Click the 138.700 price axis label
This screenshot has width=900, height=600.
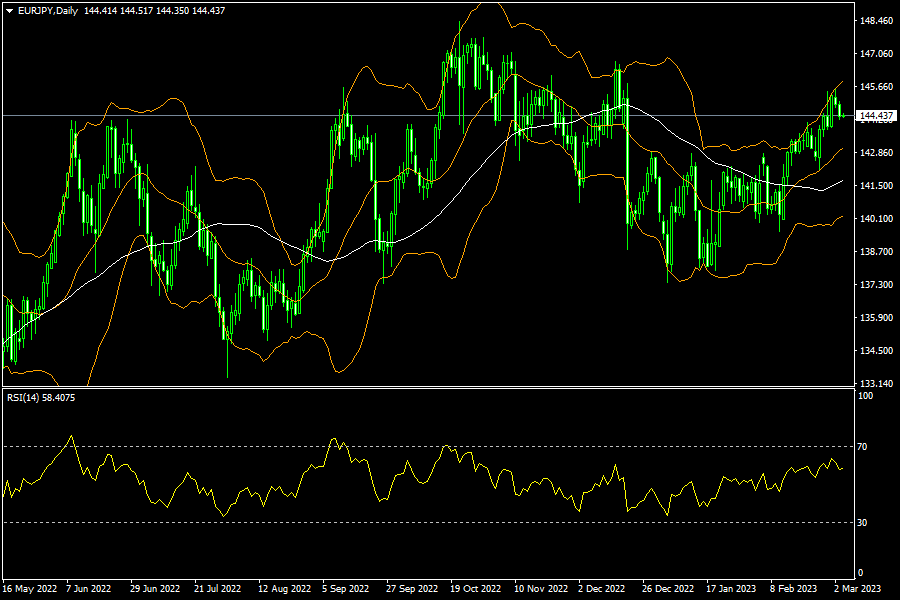click(876, 251)
